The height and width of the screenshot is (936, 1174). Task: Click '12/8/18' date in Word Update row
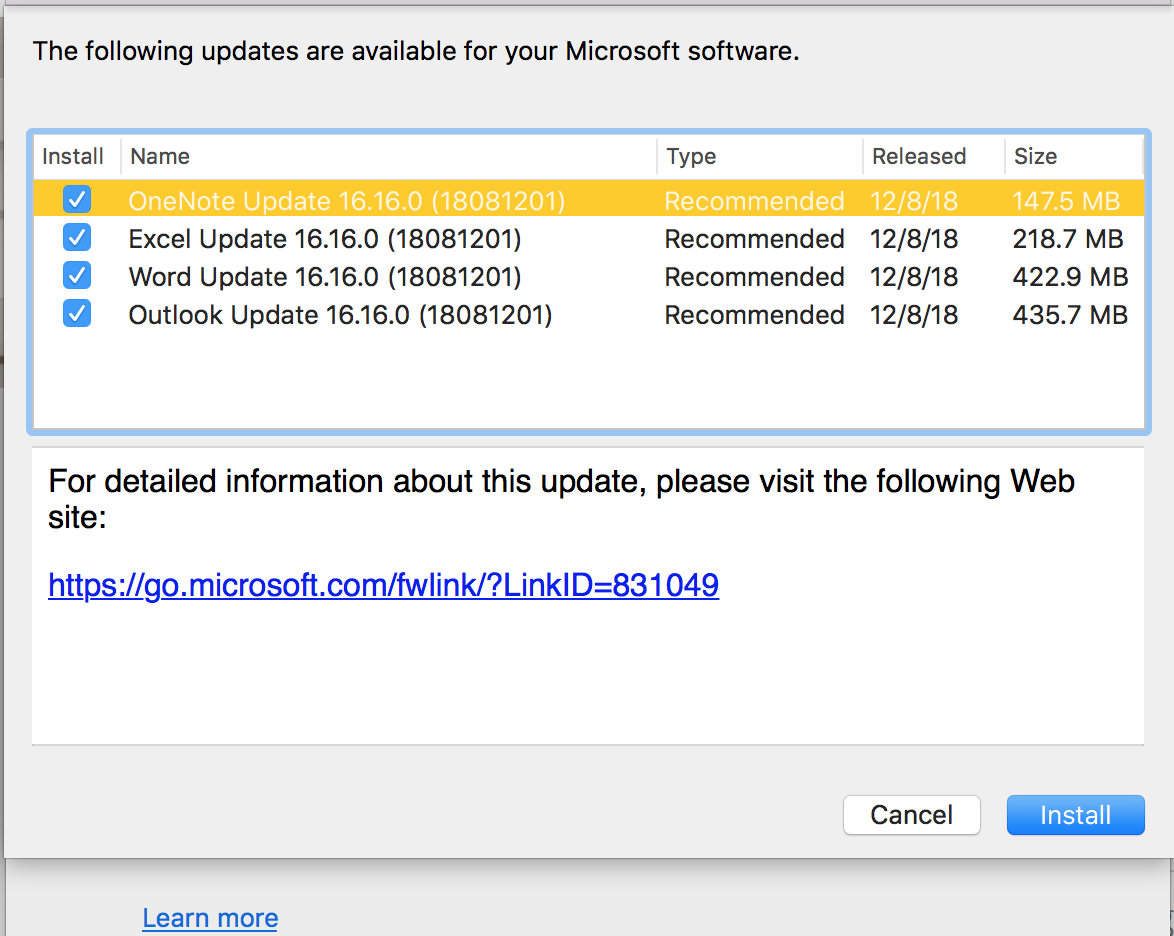[x=913, y=277]
